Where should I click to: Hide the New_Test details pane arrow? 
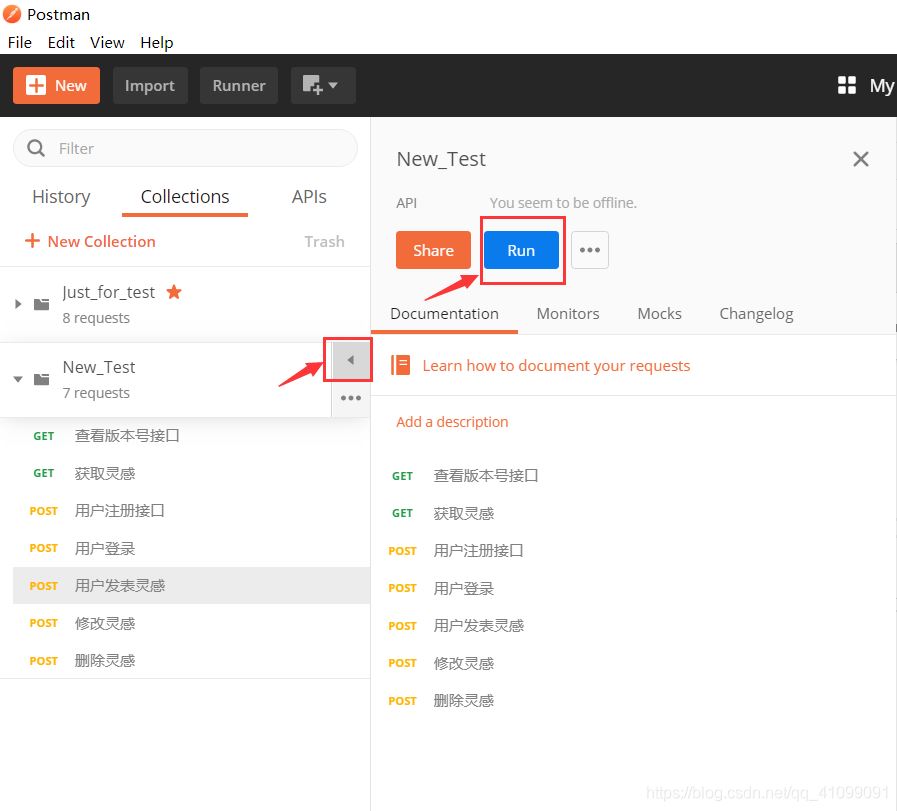point(350,360)
